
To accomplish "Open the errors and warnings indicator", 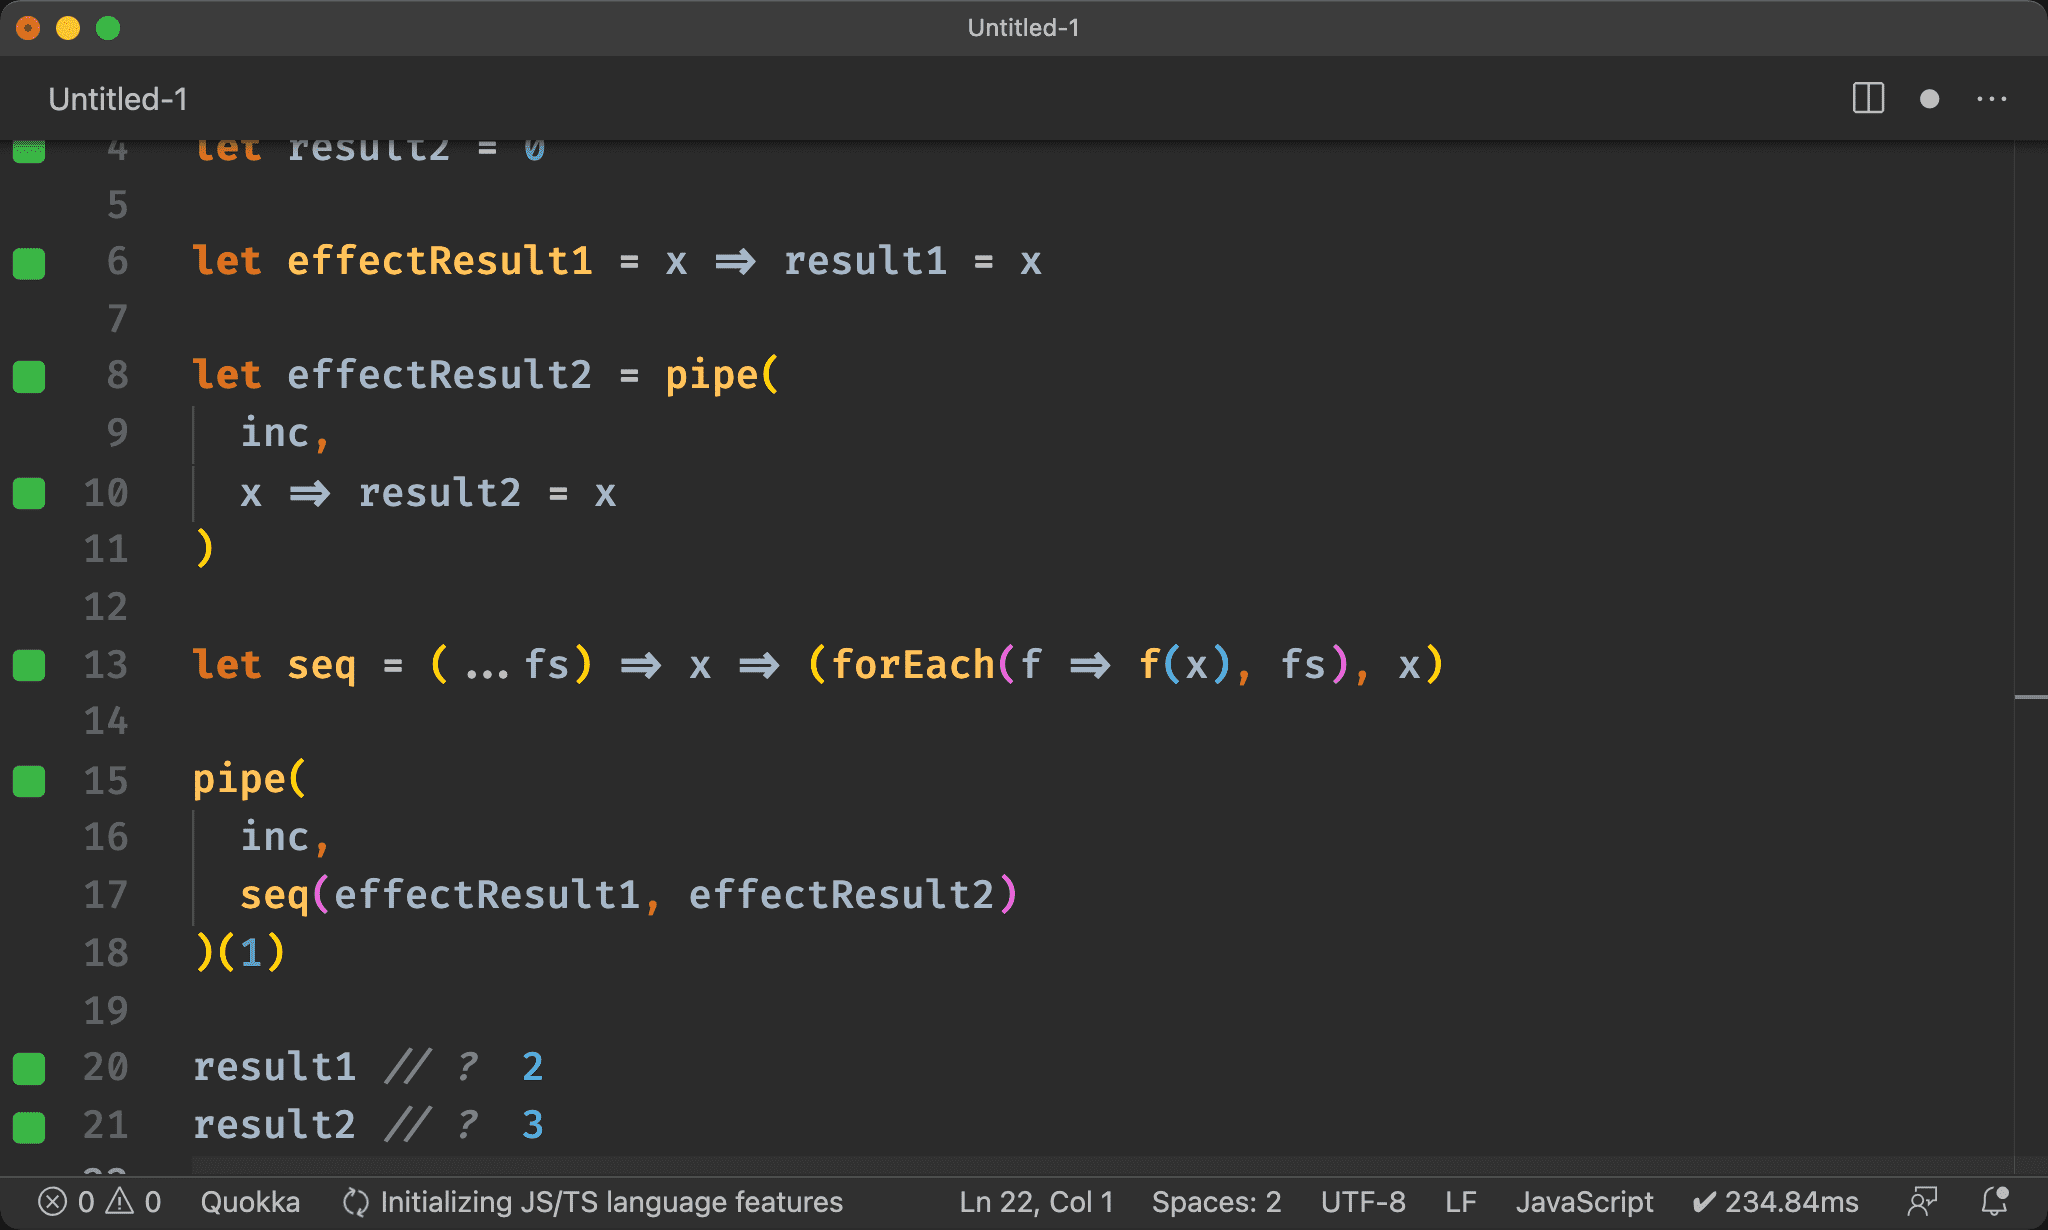I will click(x=99, y=1201).
